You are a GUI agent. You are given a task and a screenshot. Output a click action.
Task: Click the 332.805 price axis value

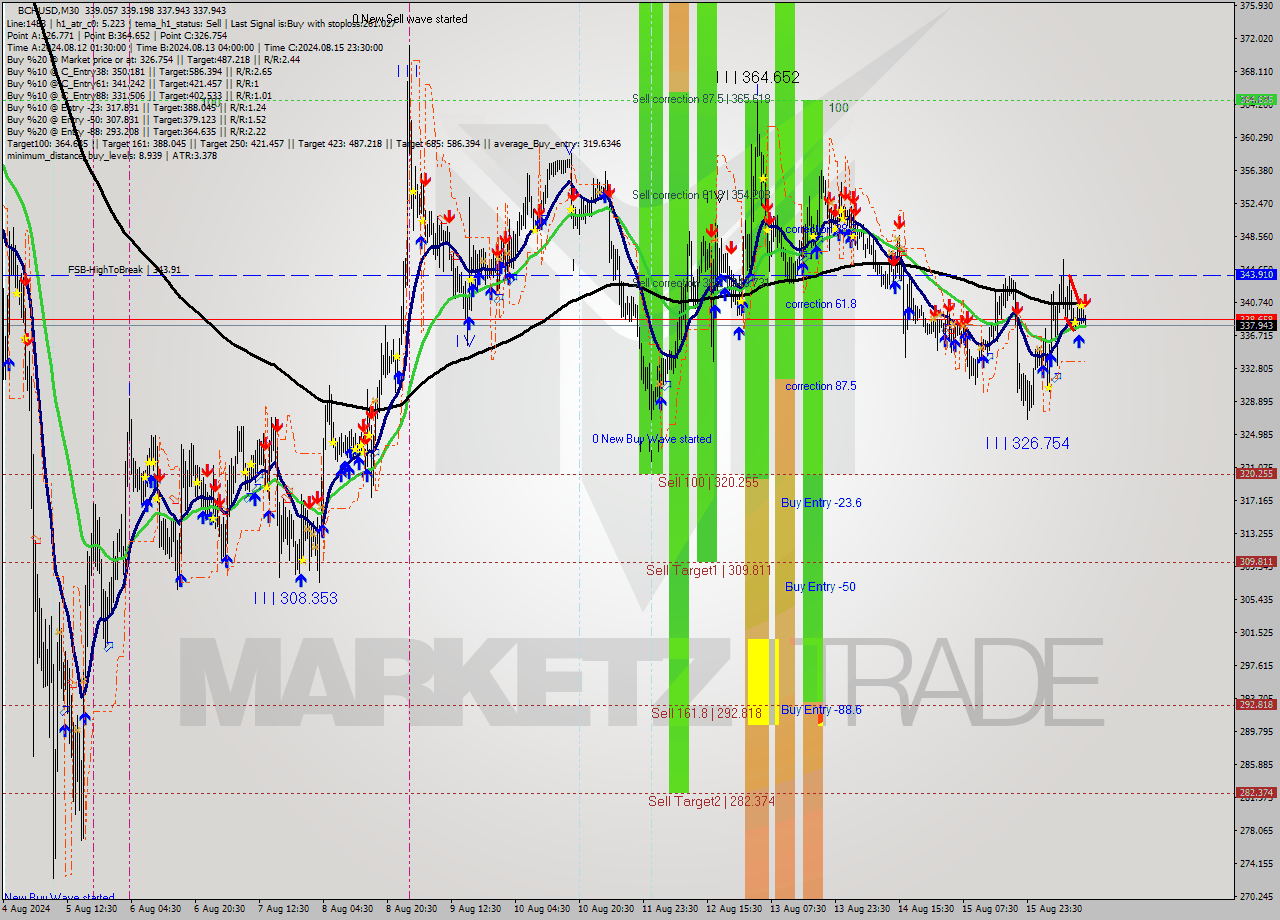point(1256,369)
